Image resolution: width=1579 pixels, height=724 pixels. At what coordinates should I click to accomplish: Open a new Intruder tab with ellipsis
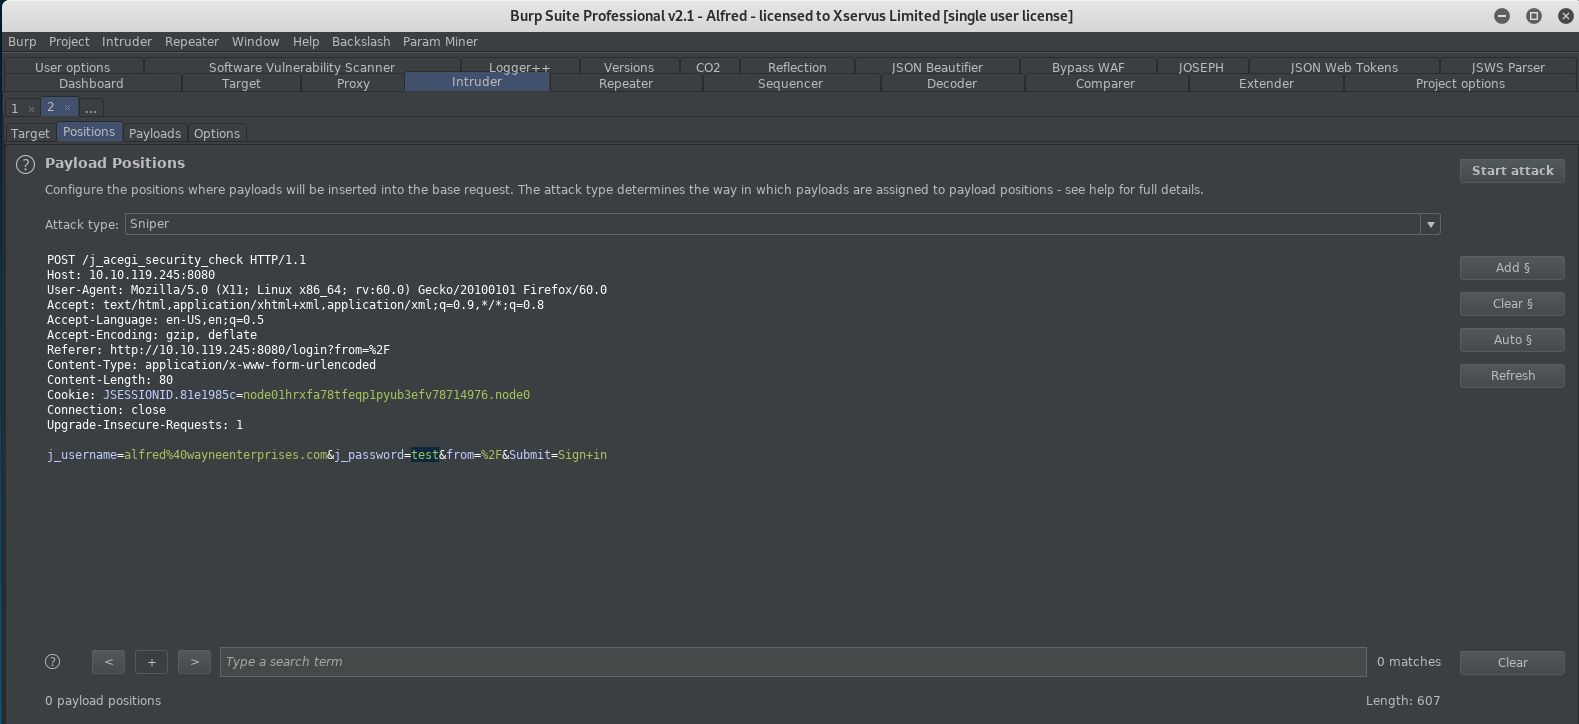click(x=91, y=108)
